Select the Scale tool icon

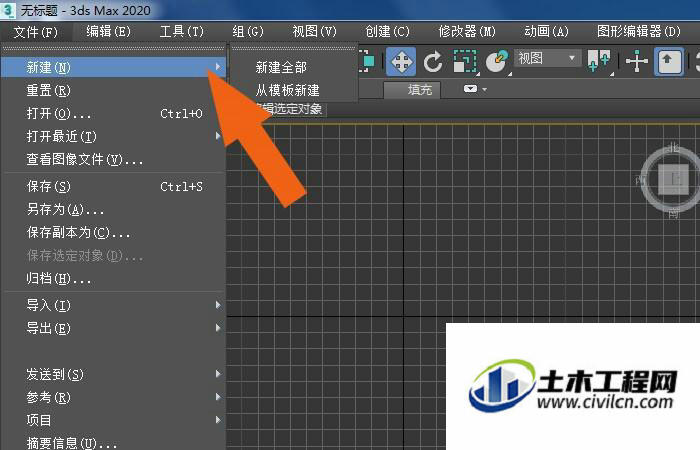click(465, 62)
